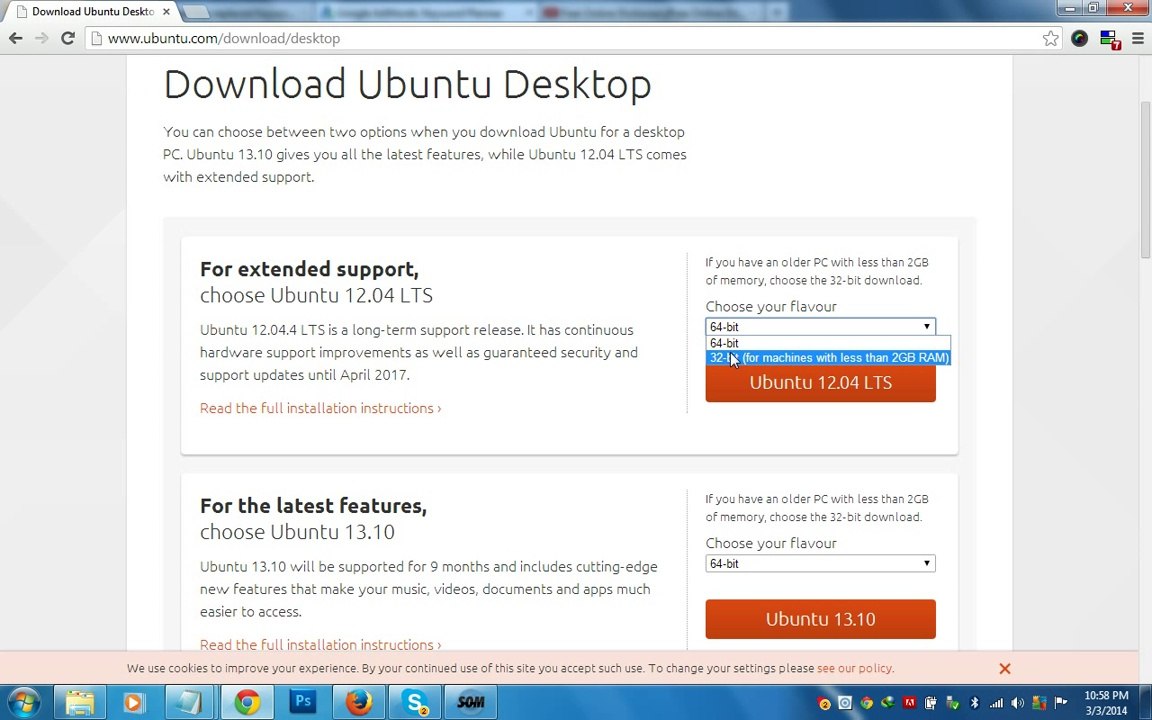This screenshot has width=1152, height=720.
Task: Click the "choose Ubuntu 12.04 LTS" subheading
Action: (x=316, y=295)
